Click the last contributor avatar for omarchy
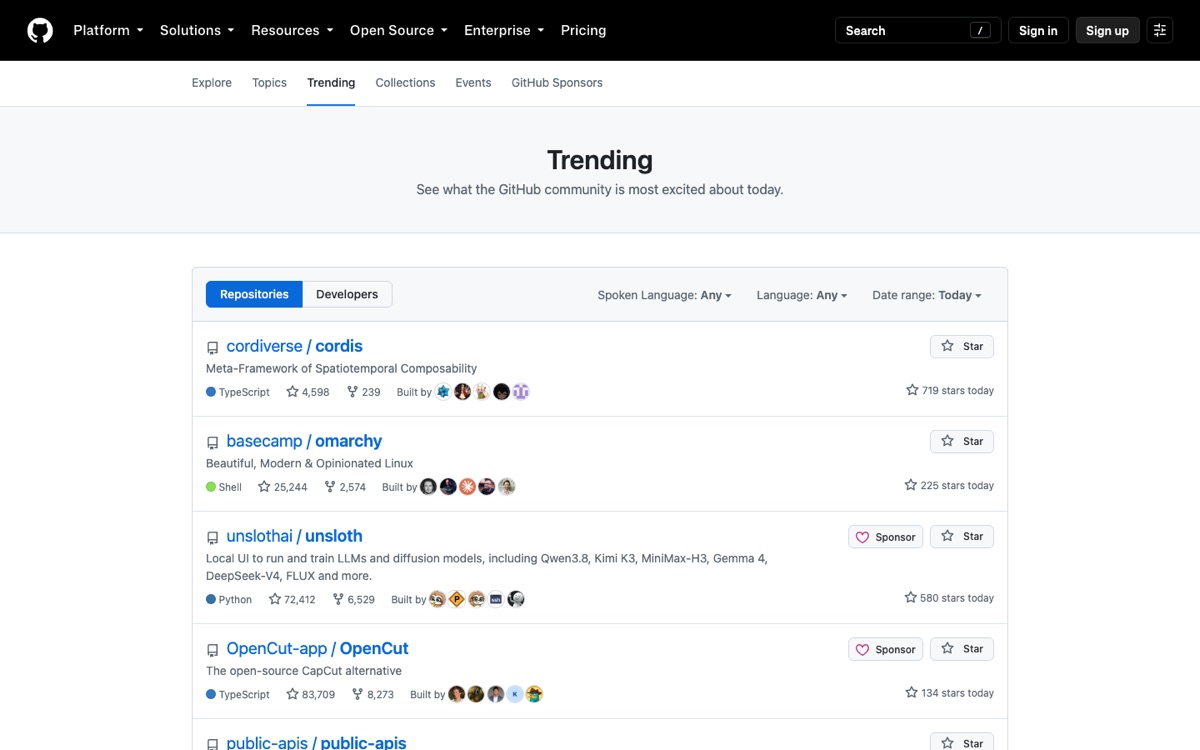 point(506,487)
